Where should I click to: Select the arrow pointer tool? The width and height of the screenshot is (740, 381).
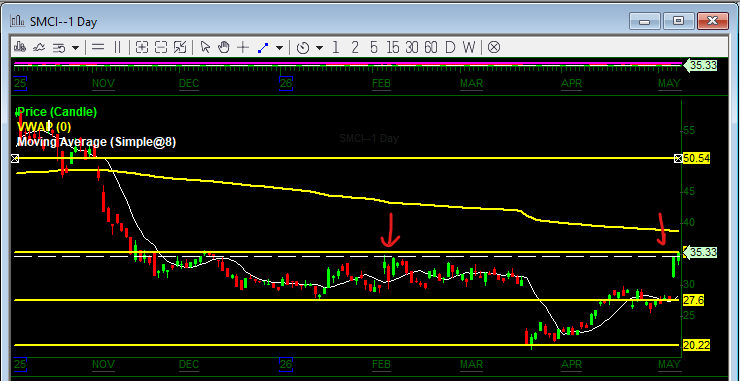point(205,47)
